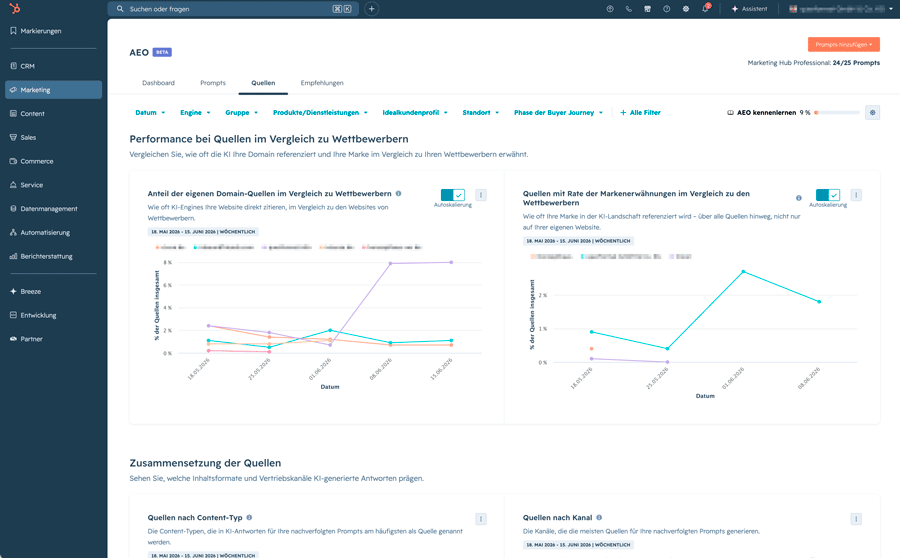Click the info icon beside Quellen nach Content-Typ
This screenshot has height=558, width=900.
249,517
